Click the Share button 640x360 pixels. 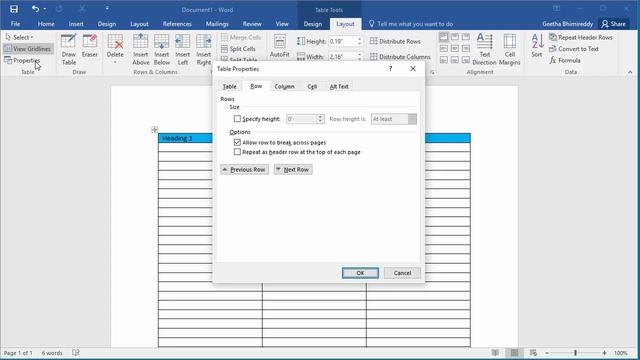(613, 24)
